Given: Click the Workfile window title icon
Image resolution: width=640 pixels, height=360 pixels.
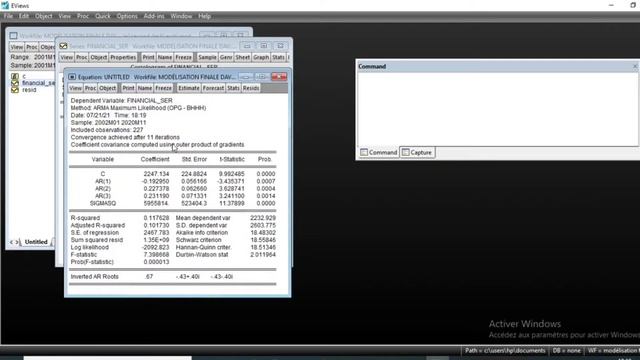Looking at the screenshot, I should 13,36.
